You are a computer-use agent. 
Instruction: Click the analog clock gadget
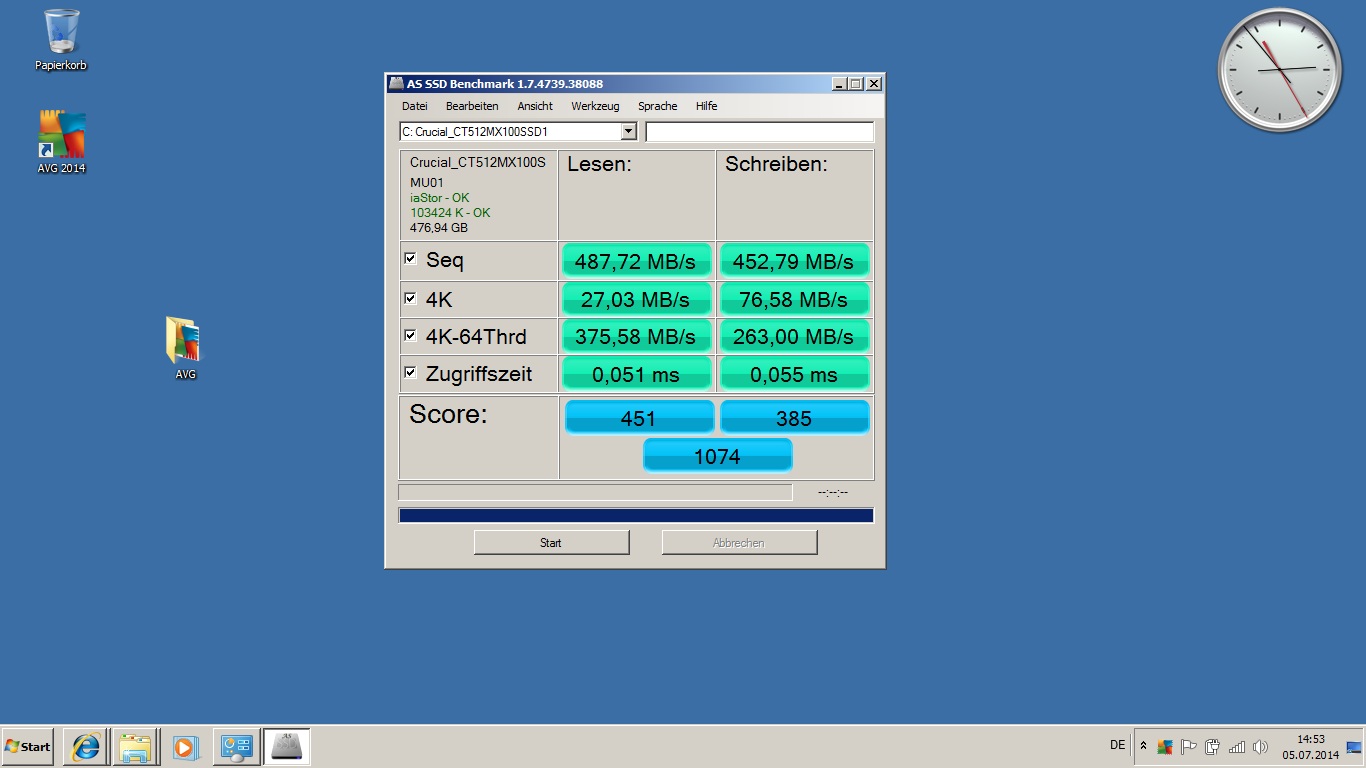[x=1280, y=70]
